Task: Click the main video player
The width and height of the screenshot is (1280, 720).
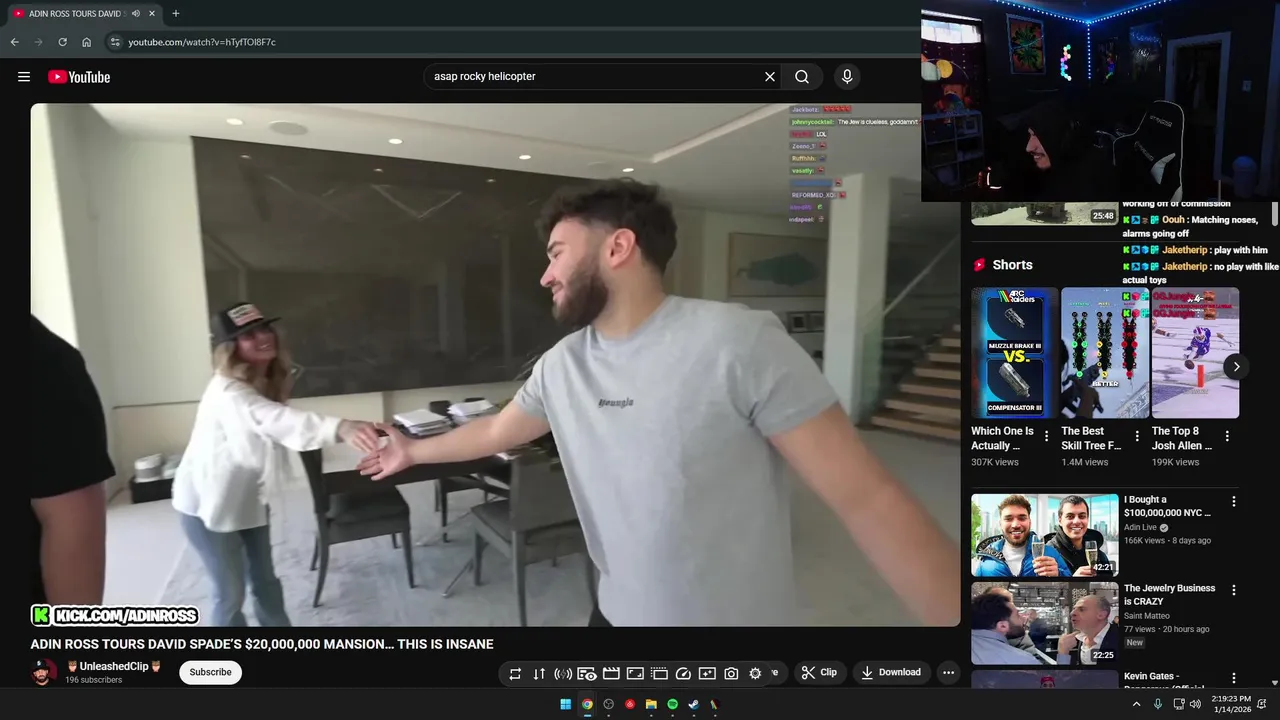Action: (495, 365)
